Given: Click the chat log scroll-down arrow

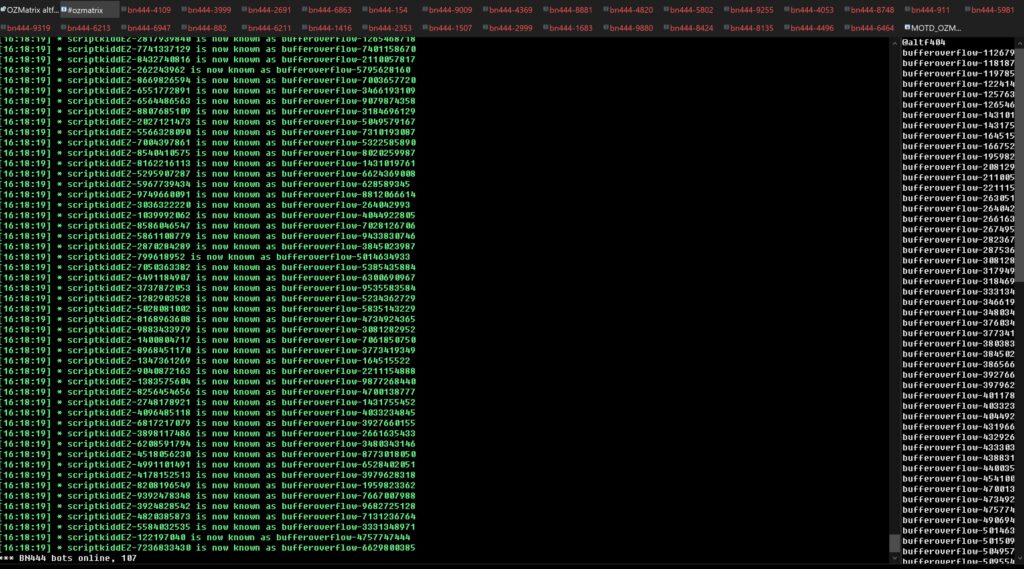Looking at the screenshot, I should pyautogui.click(x=895, y=559).
